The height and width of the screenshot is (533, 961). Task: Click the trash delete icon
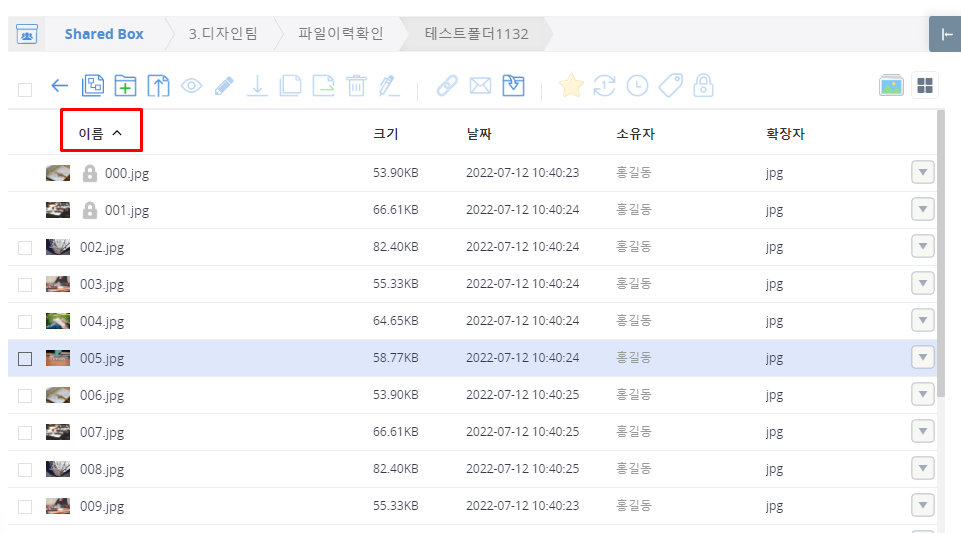tap(356, 86)
